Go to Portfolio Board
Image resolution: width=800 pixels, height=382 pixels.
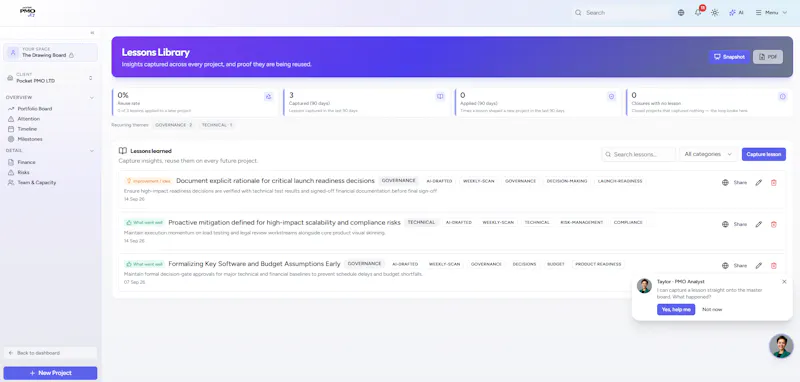[35, 109]
